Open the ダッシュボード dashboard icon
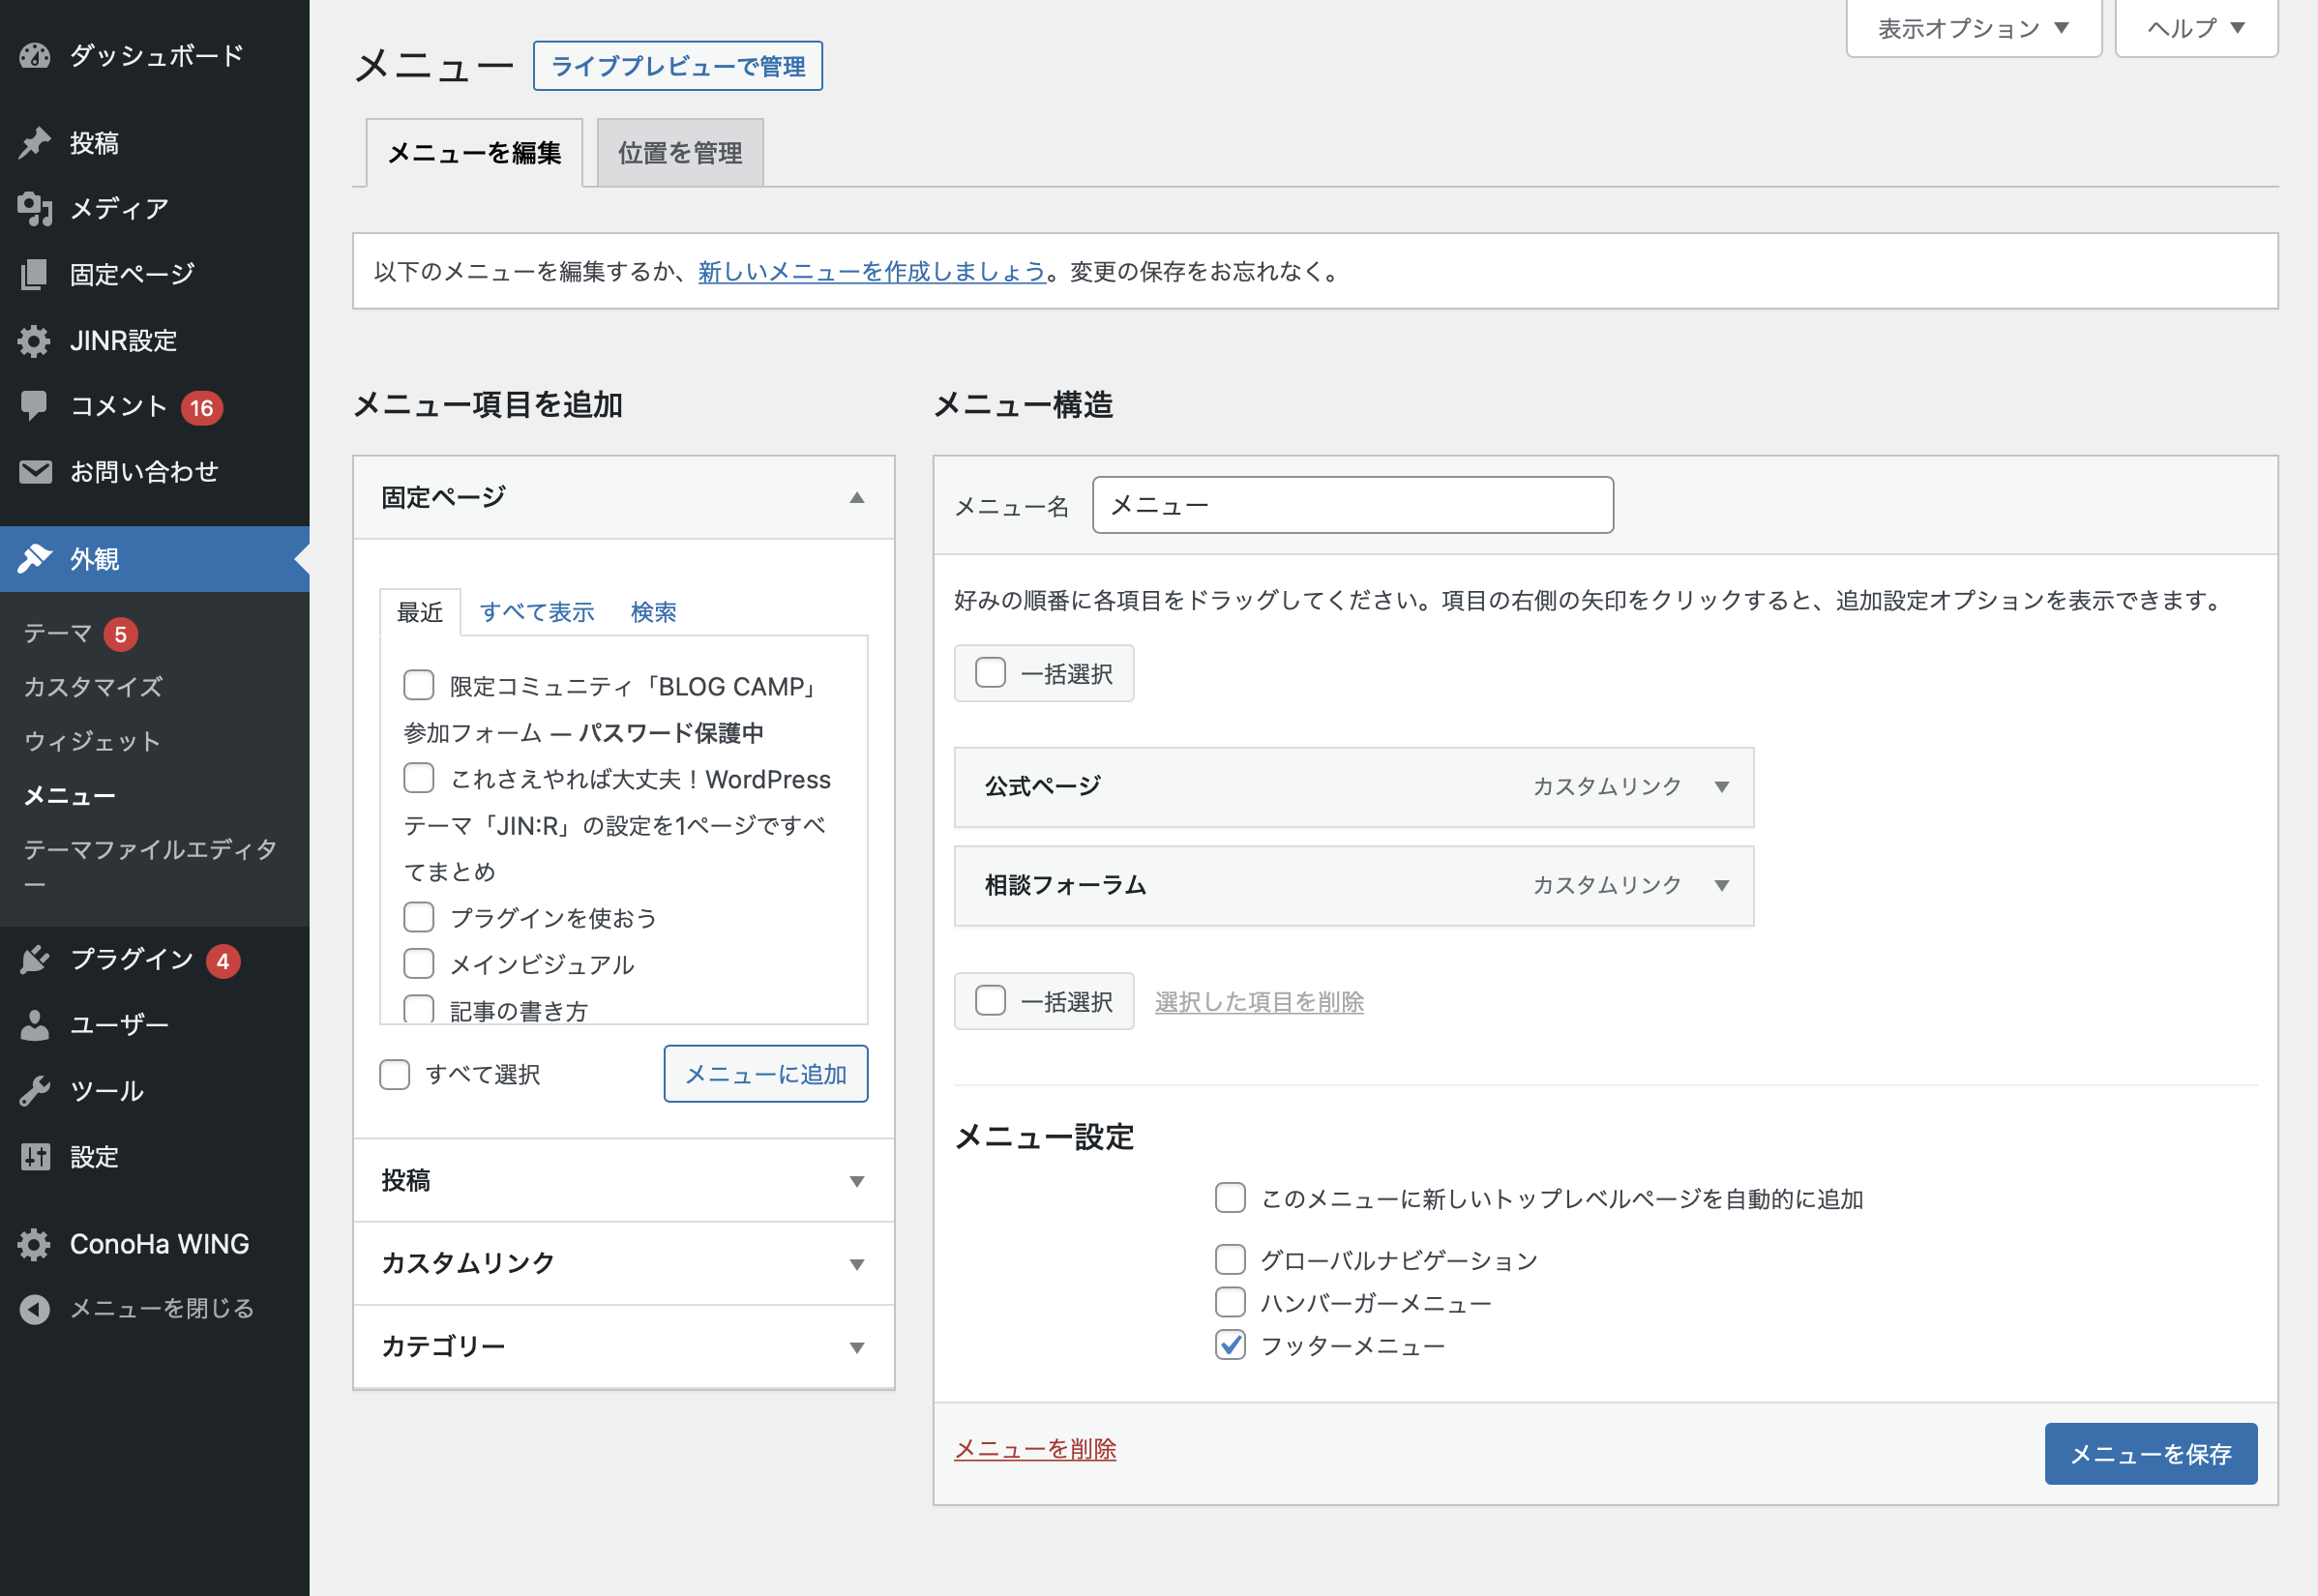The width and height of the screenshot is (2318, 1596). pyautogui.click(x=35, y=55)
